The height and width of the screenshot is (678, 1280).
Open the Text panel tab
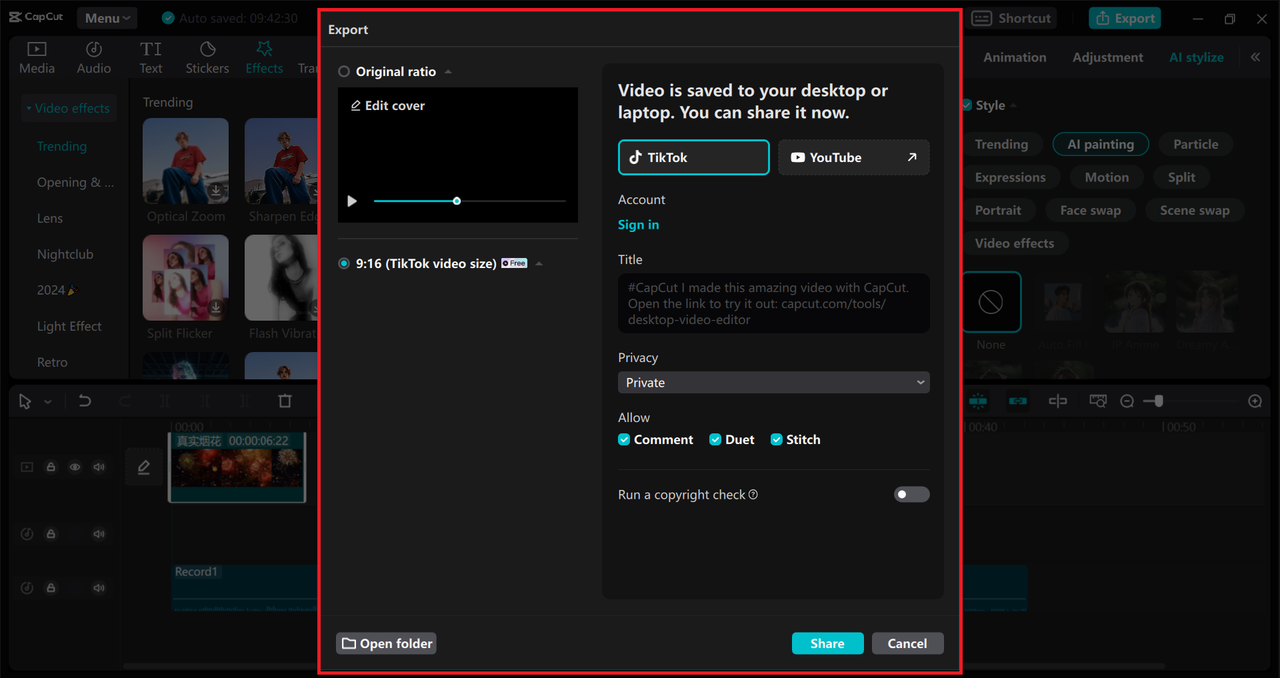click(x=151, y=57)
